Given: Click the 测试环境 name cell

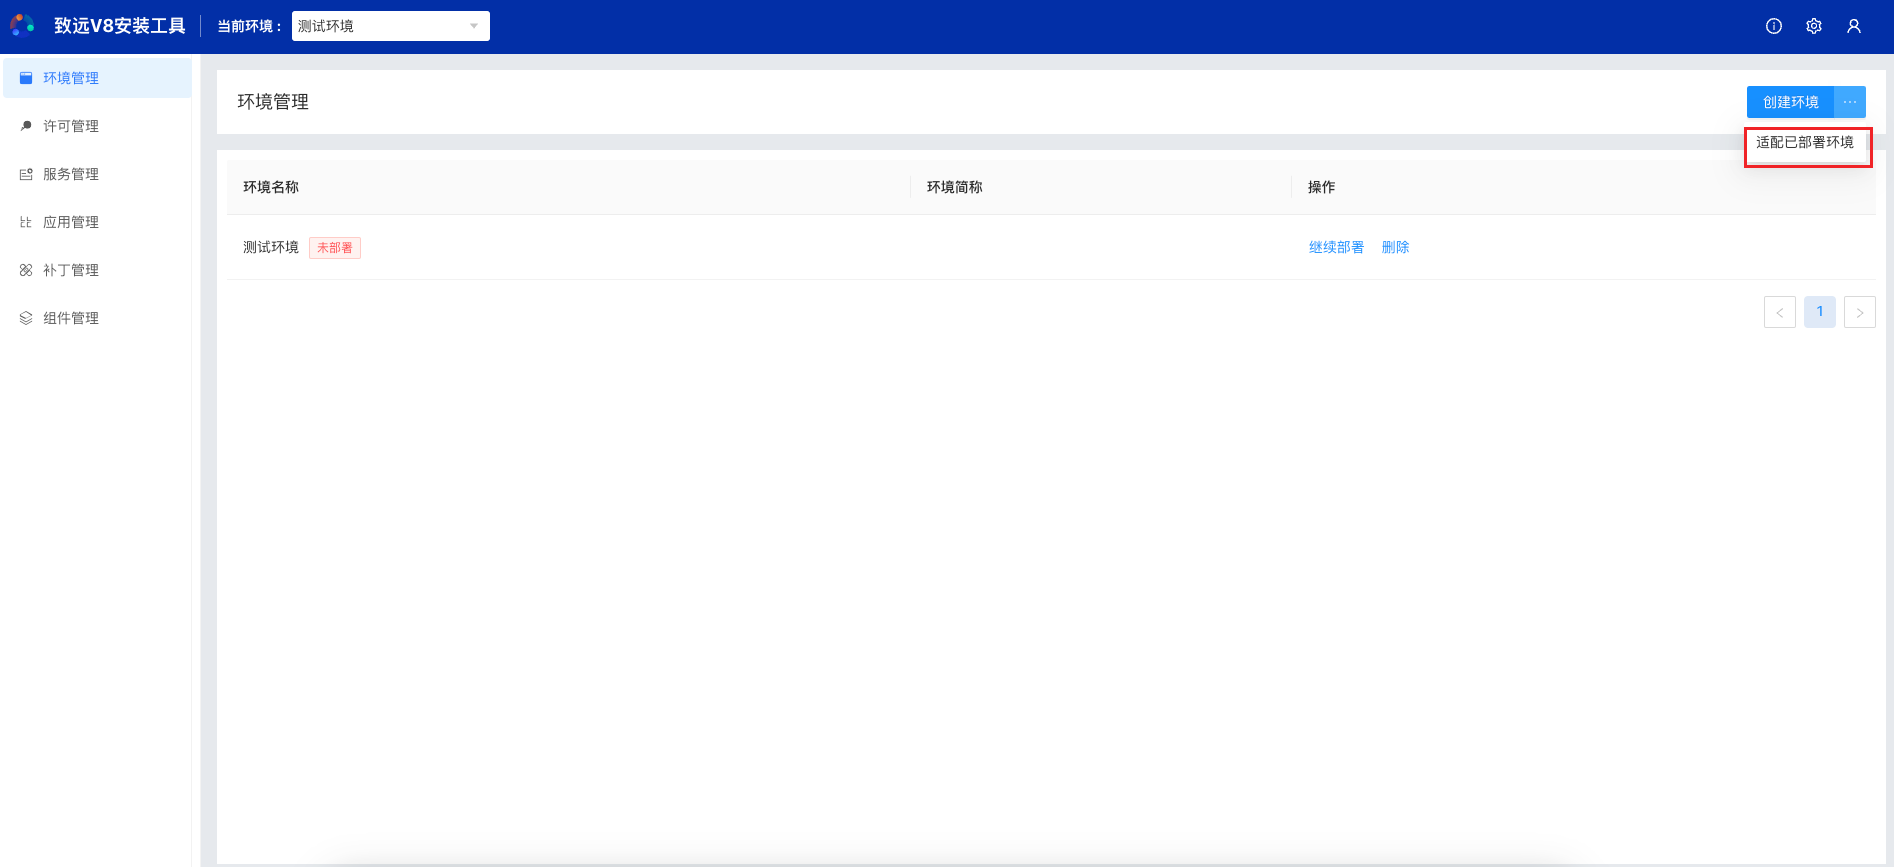Looking at the screenshot, I should [271, 247].
